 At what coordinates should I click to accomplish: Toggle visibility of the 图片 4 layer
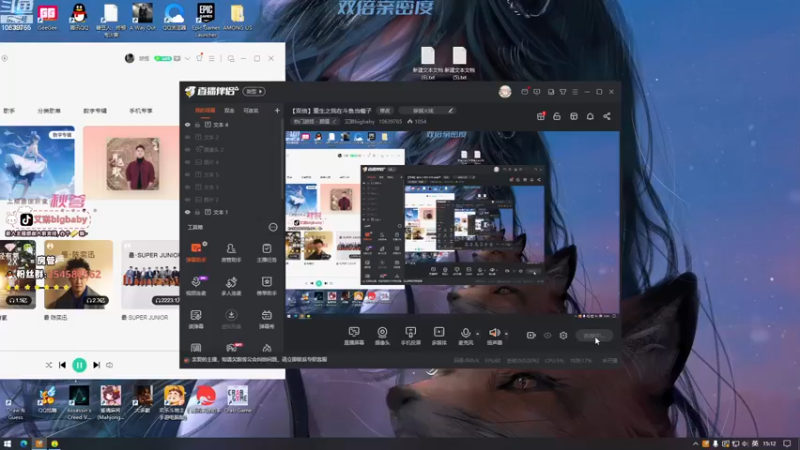point(187,162)
